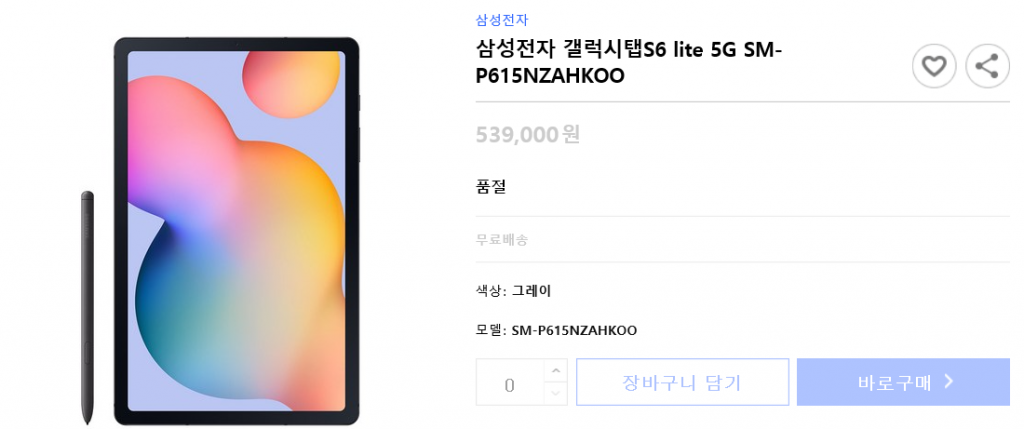Decrease quantity with the down arrow

pos(555,393)
